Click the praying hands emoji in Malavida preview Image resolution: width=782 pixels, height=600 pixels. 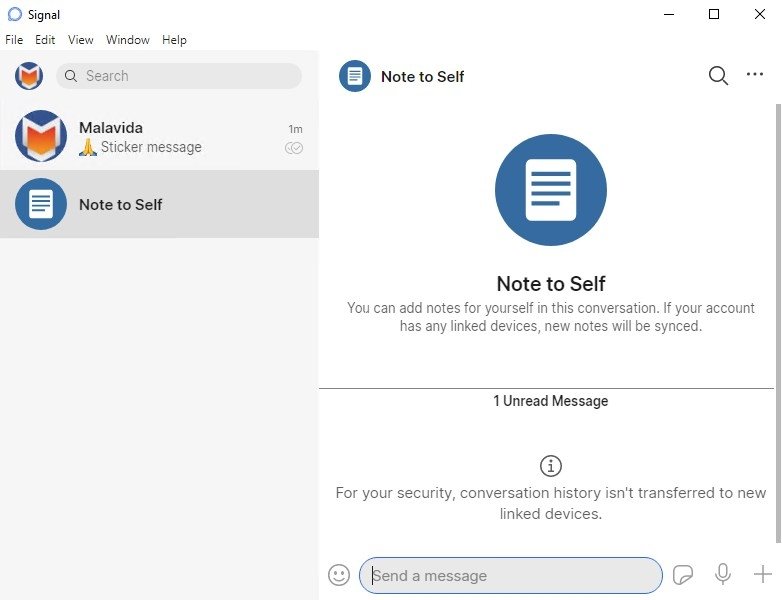click(x=88, y=147)
